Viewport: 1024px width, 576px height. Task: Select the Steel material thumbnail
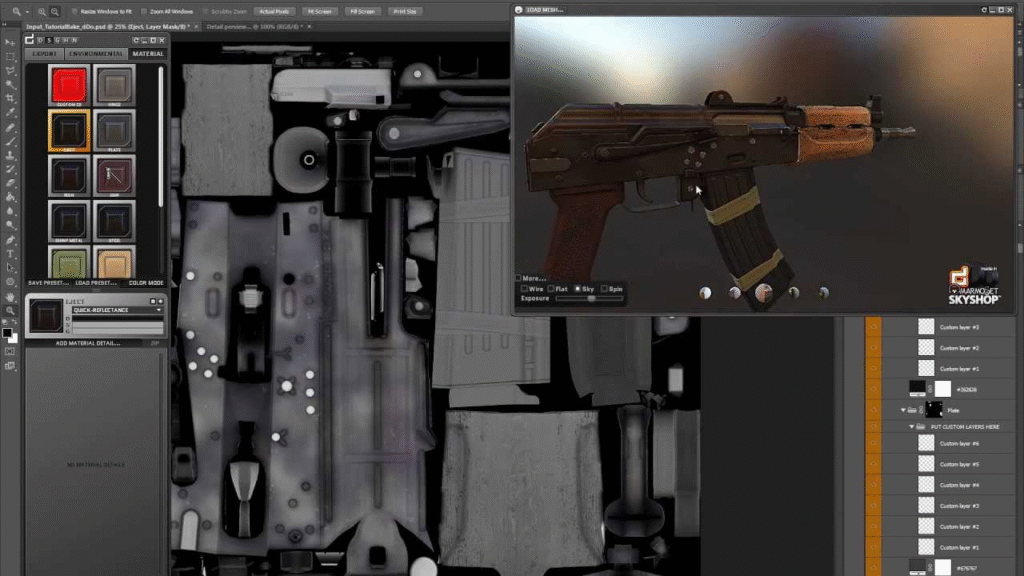click(113, 220)
